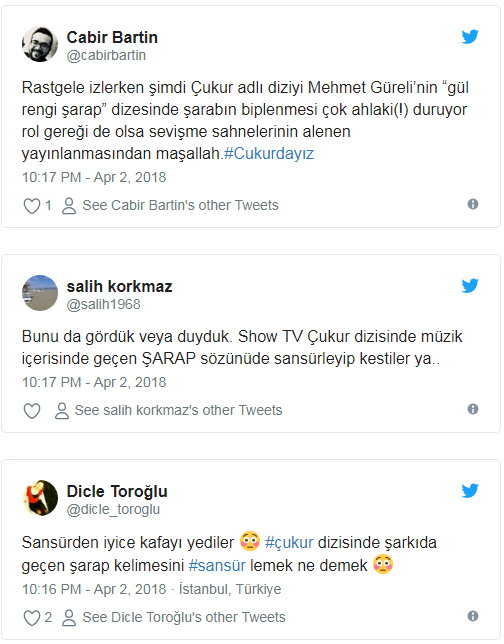Screen dimensions: 504x644
Task: Click the Twitter bird icon on Dicle Toroğlu's tweet
Action: coord(470,490)
